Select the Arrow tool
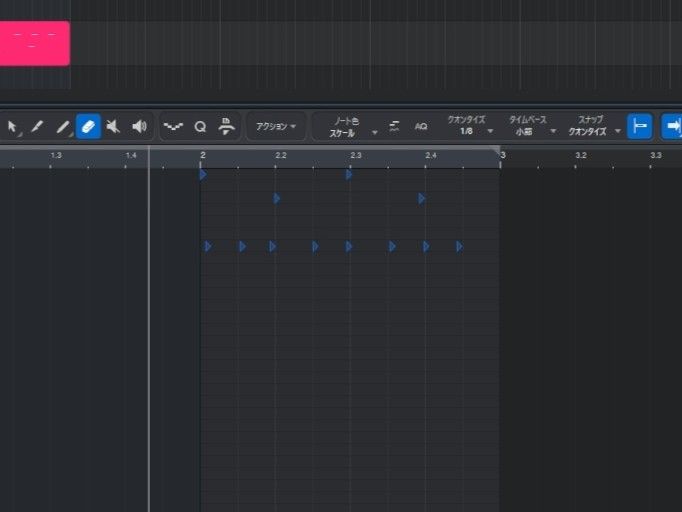This screenshot has width=682, height=512. tap(13, 127)
